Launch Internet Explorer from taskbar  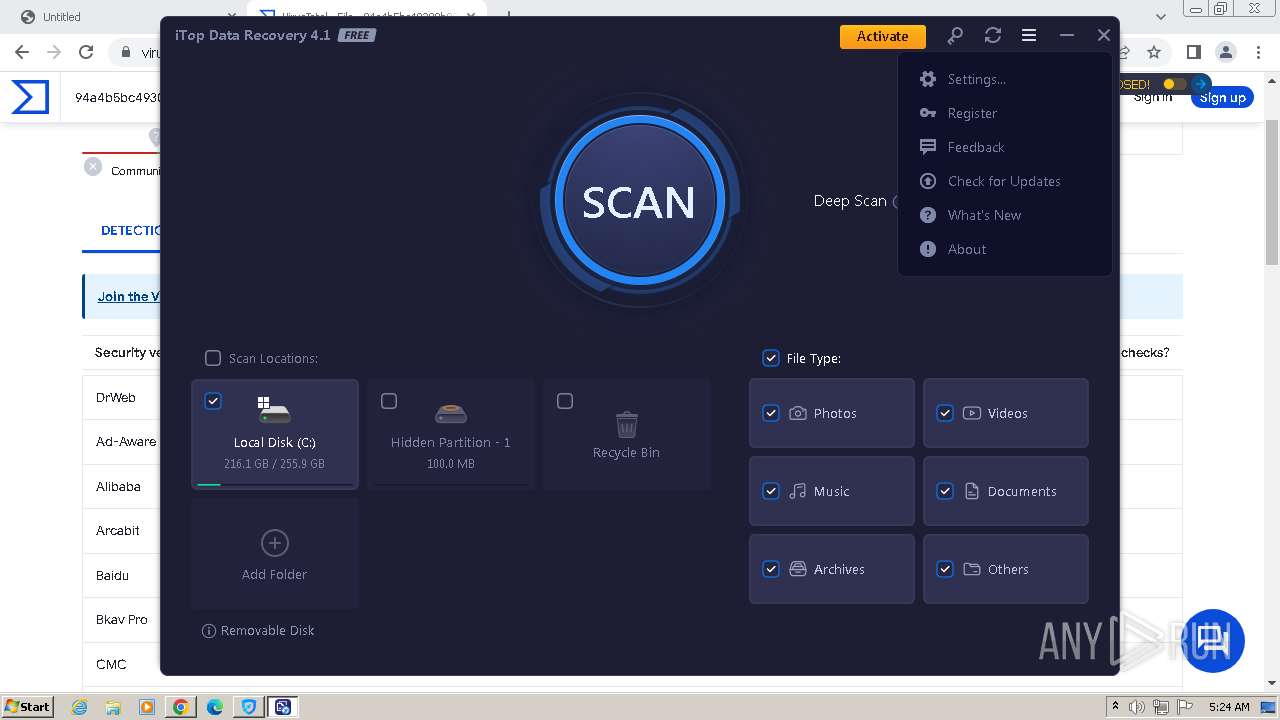(79, 707)
